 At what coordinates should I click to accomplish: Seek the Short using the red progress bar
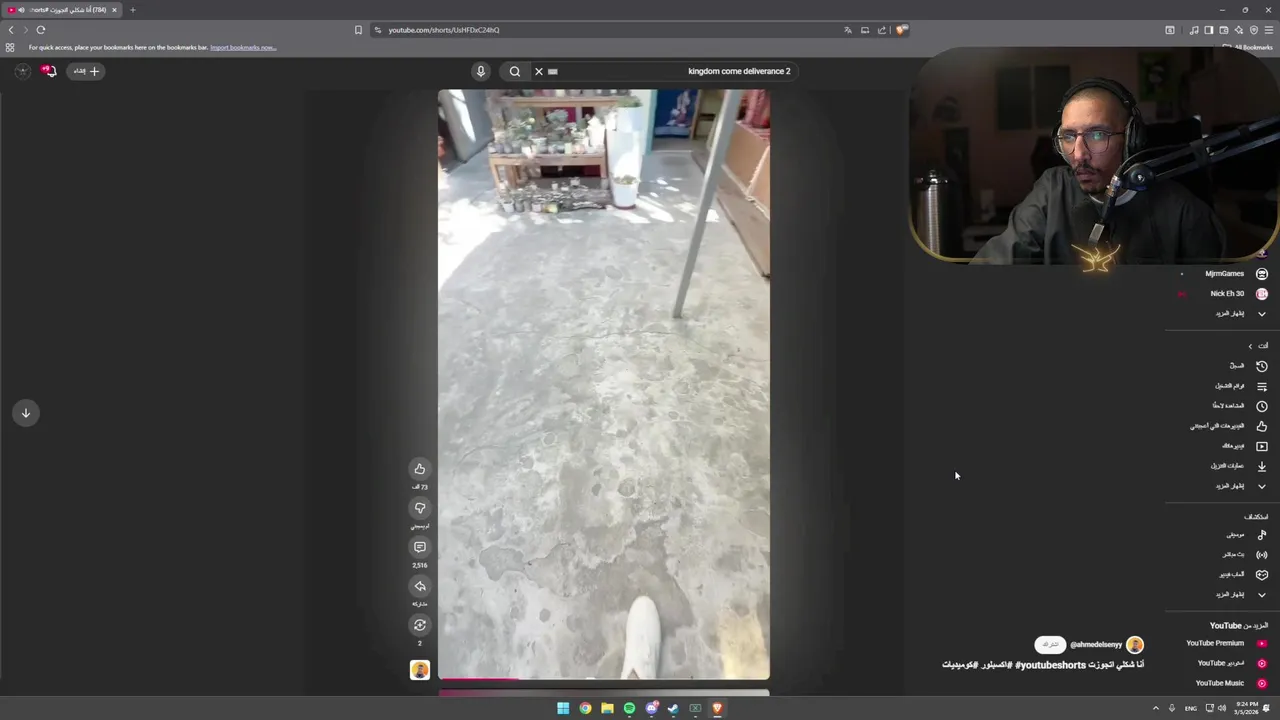[x=604, y=680]
